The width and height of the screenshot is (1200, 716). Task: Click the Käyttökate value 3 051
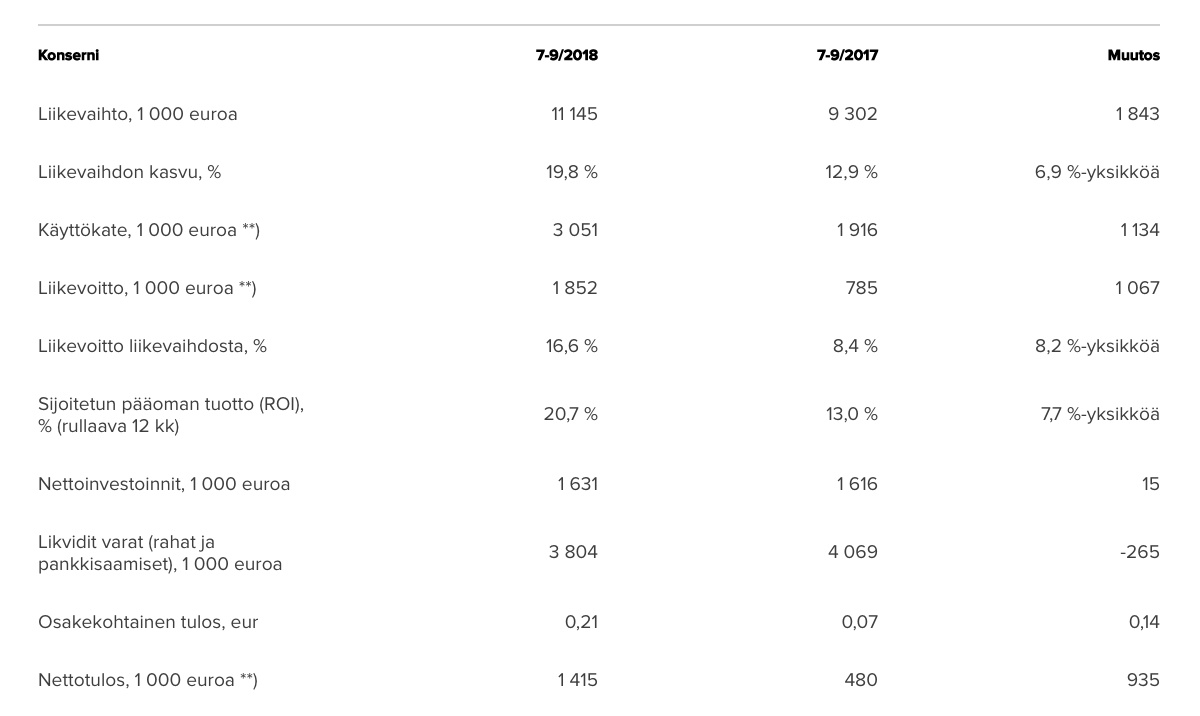[x=575, y=230]
